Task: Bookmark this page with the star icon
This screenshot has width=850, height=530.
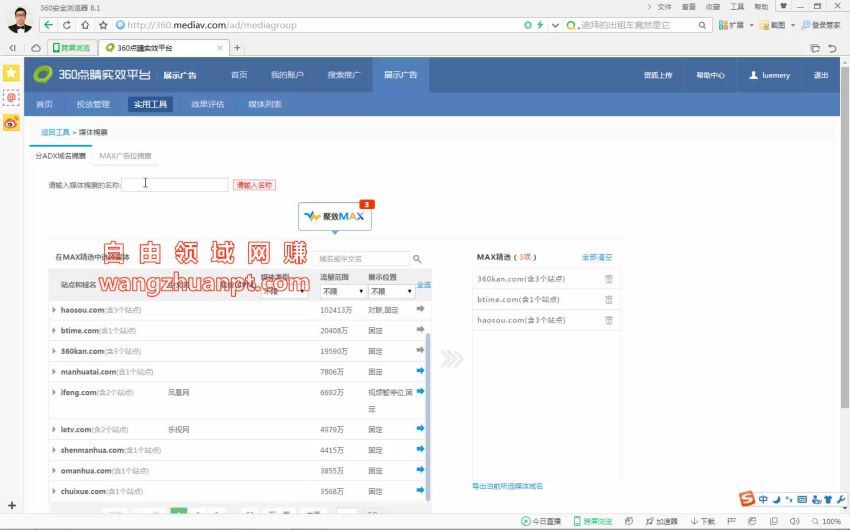Action: click(x=103, y=25)
